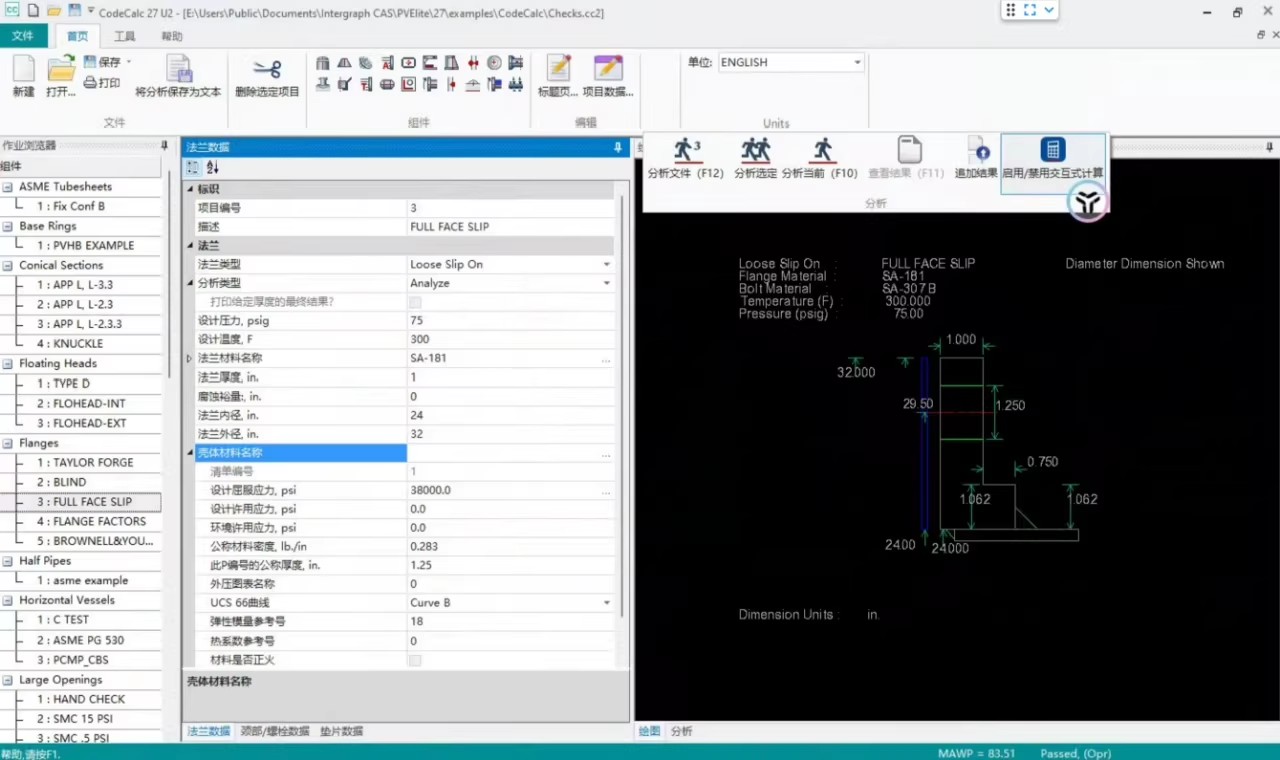This screenshot has width=1280, height=760.
Task: Collapse the Flanges tree node
Action: (x=8, y=442)
